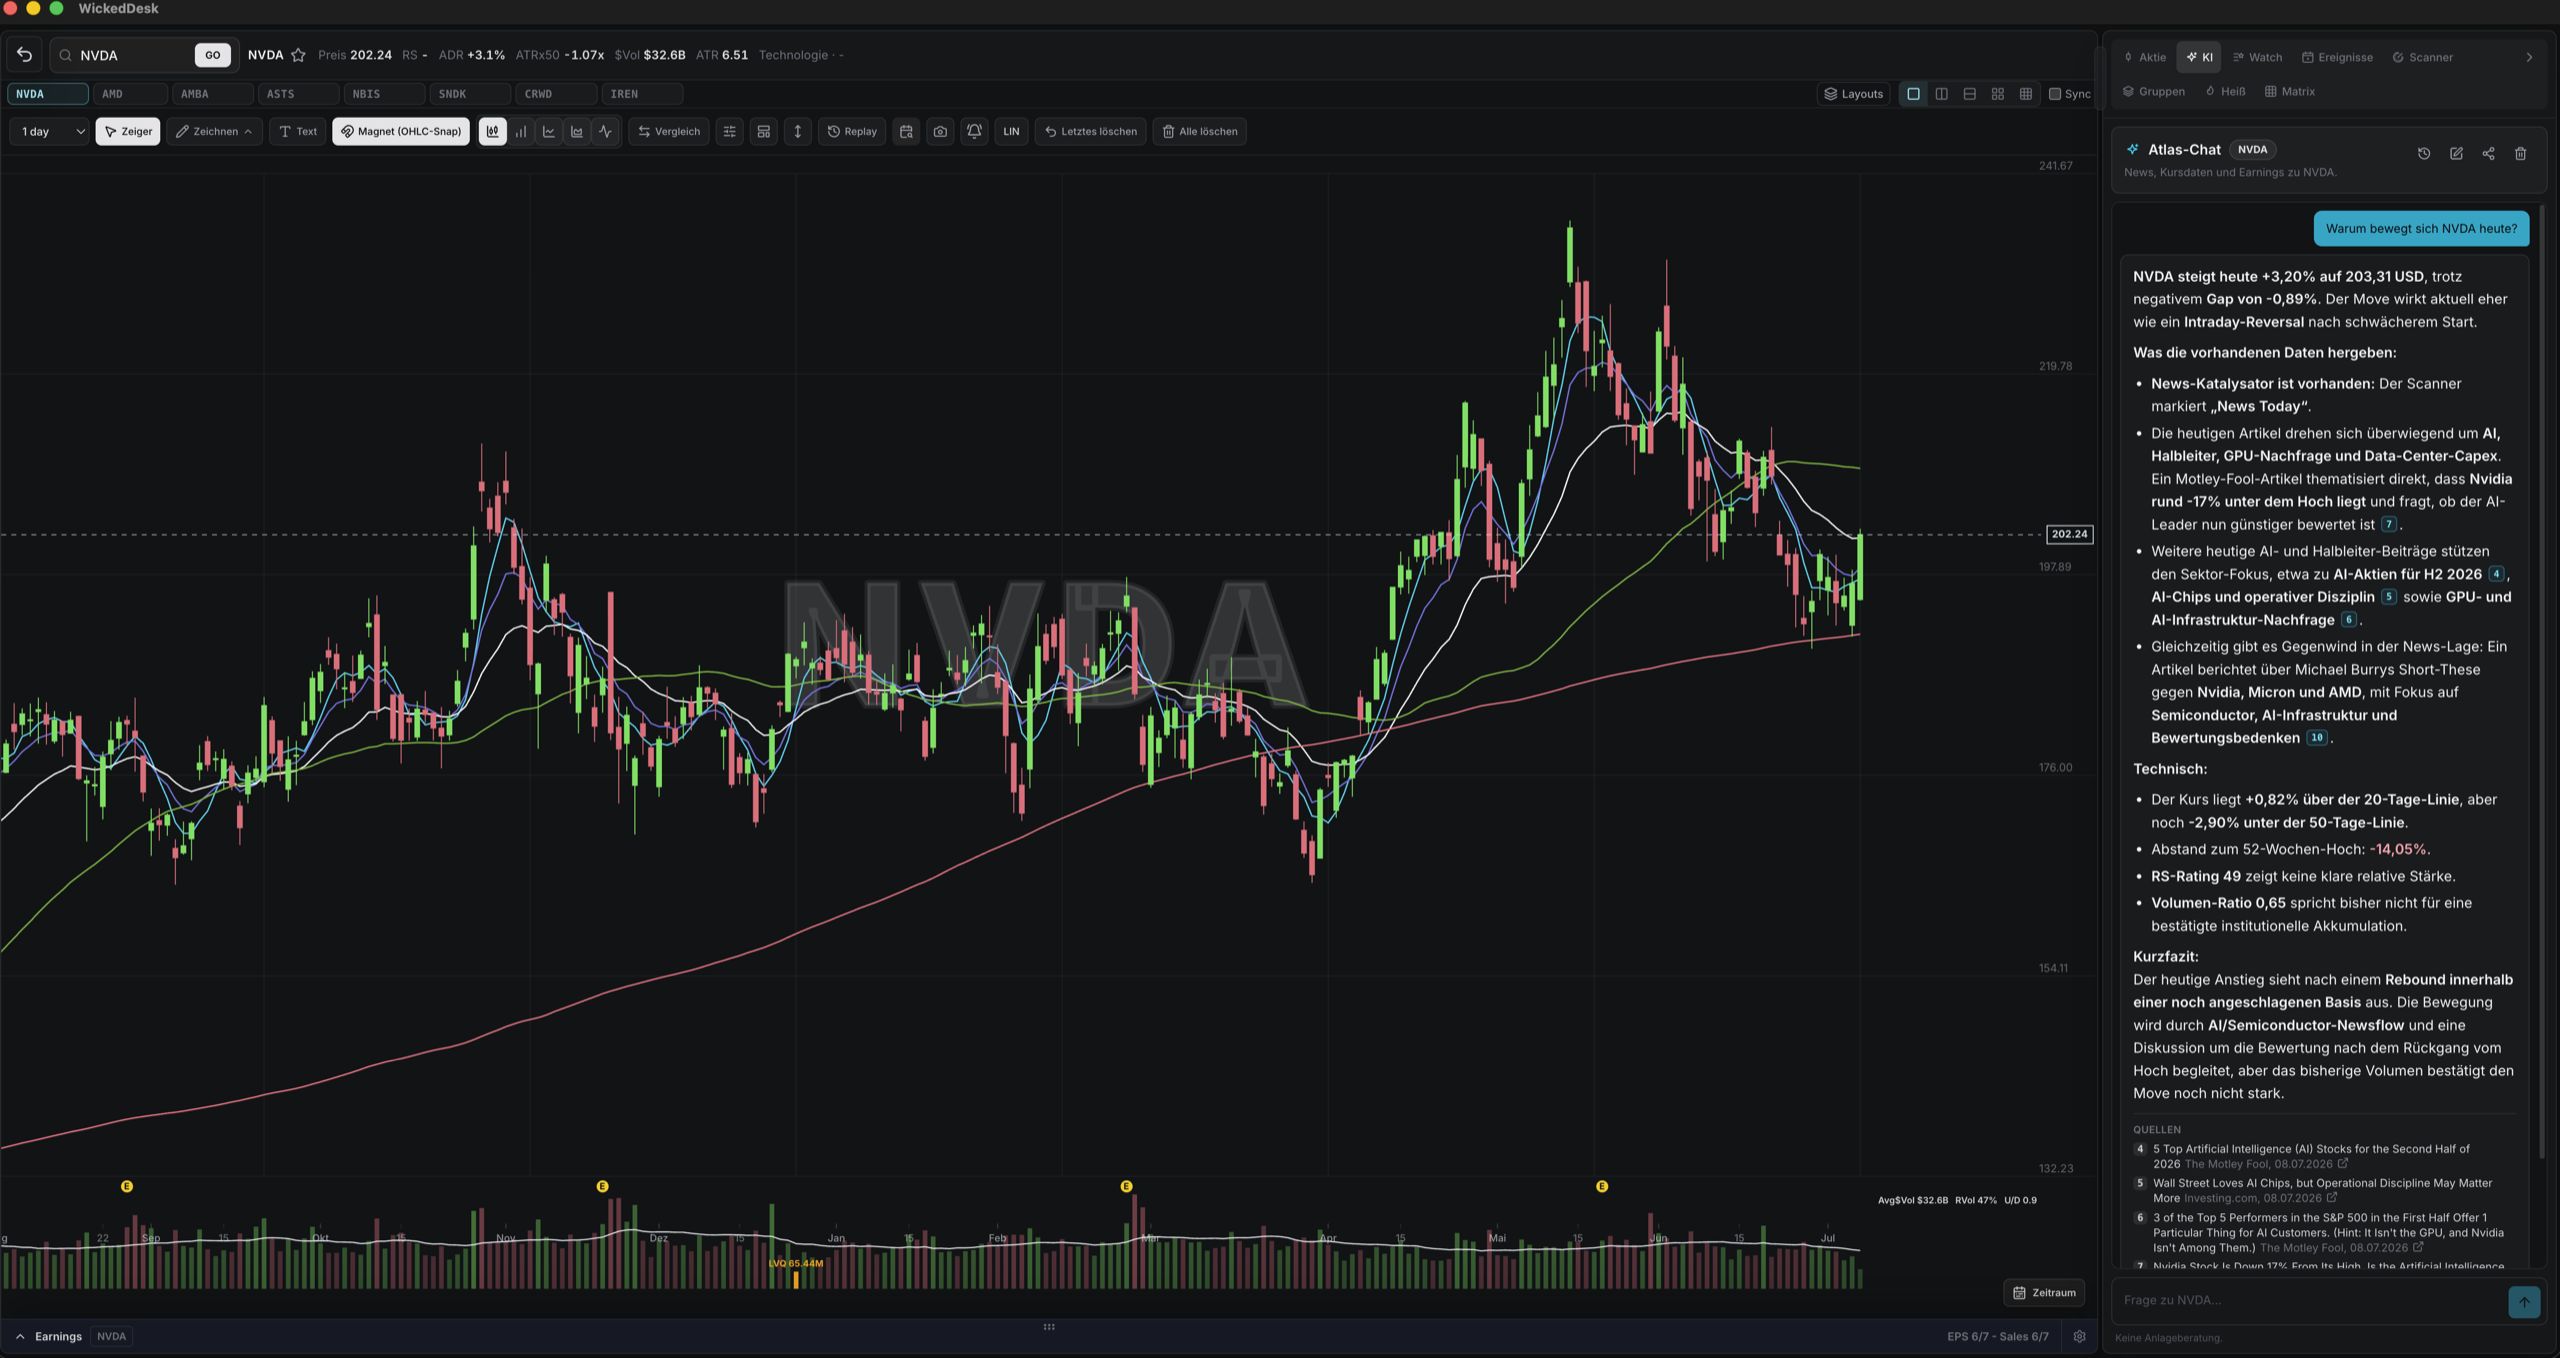
Task: Open the 1 day timeframe dropdown
Action: pyautogui.click(x=50, y=131)
